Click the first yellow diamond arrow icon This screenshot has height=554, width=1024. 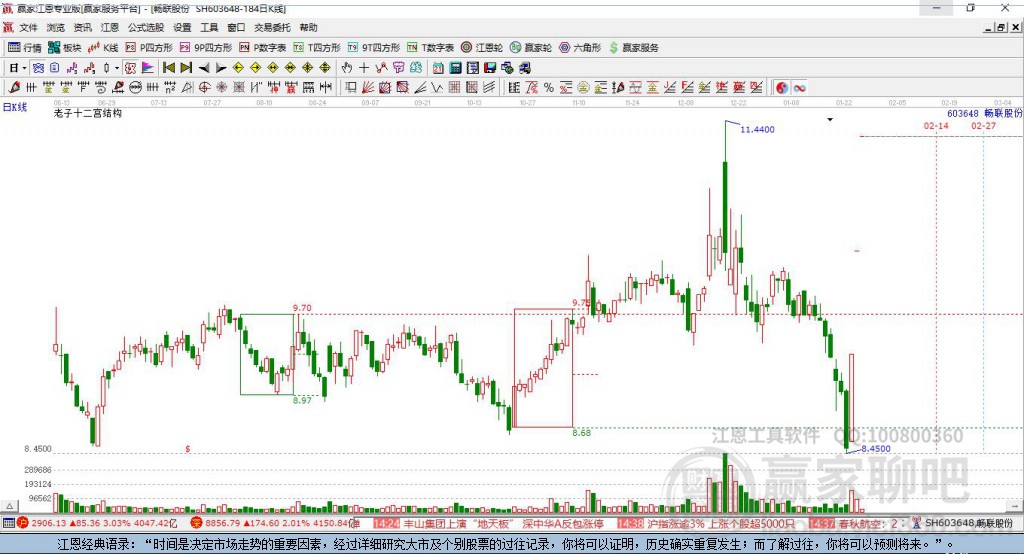pos(238,68)
